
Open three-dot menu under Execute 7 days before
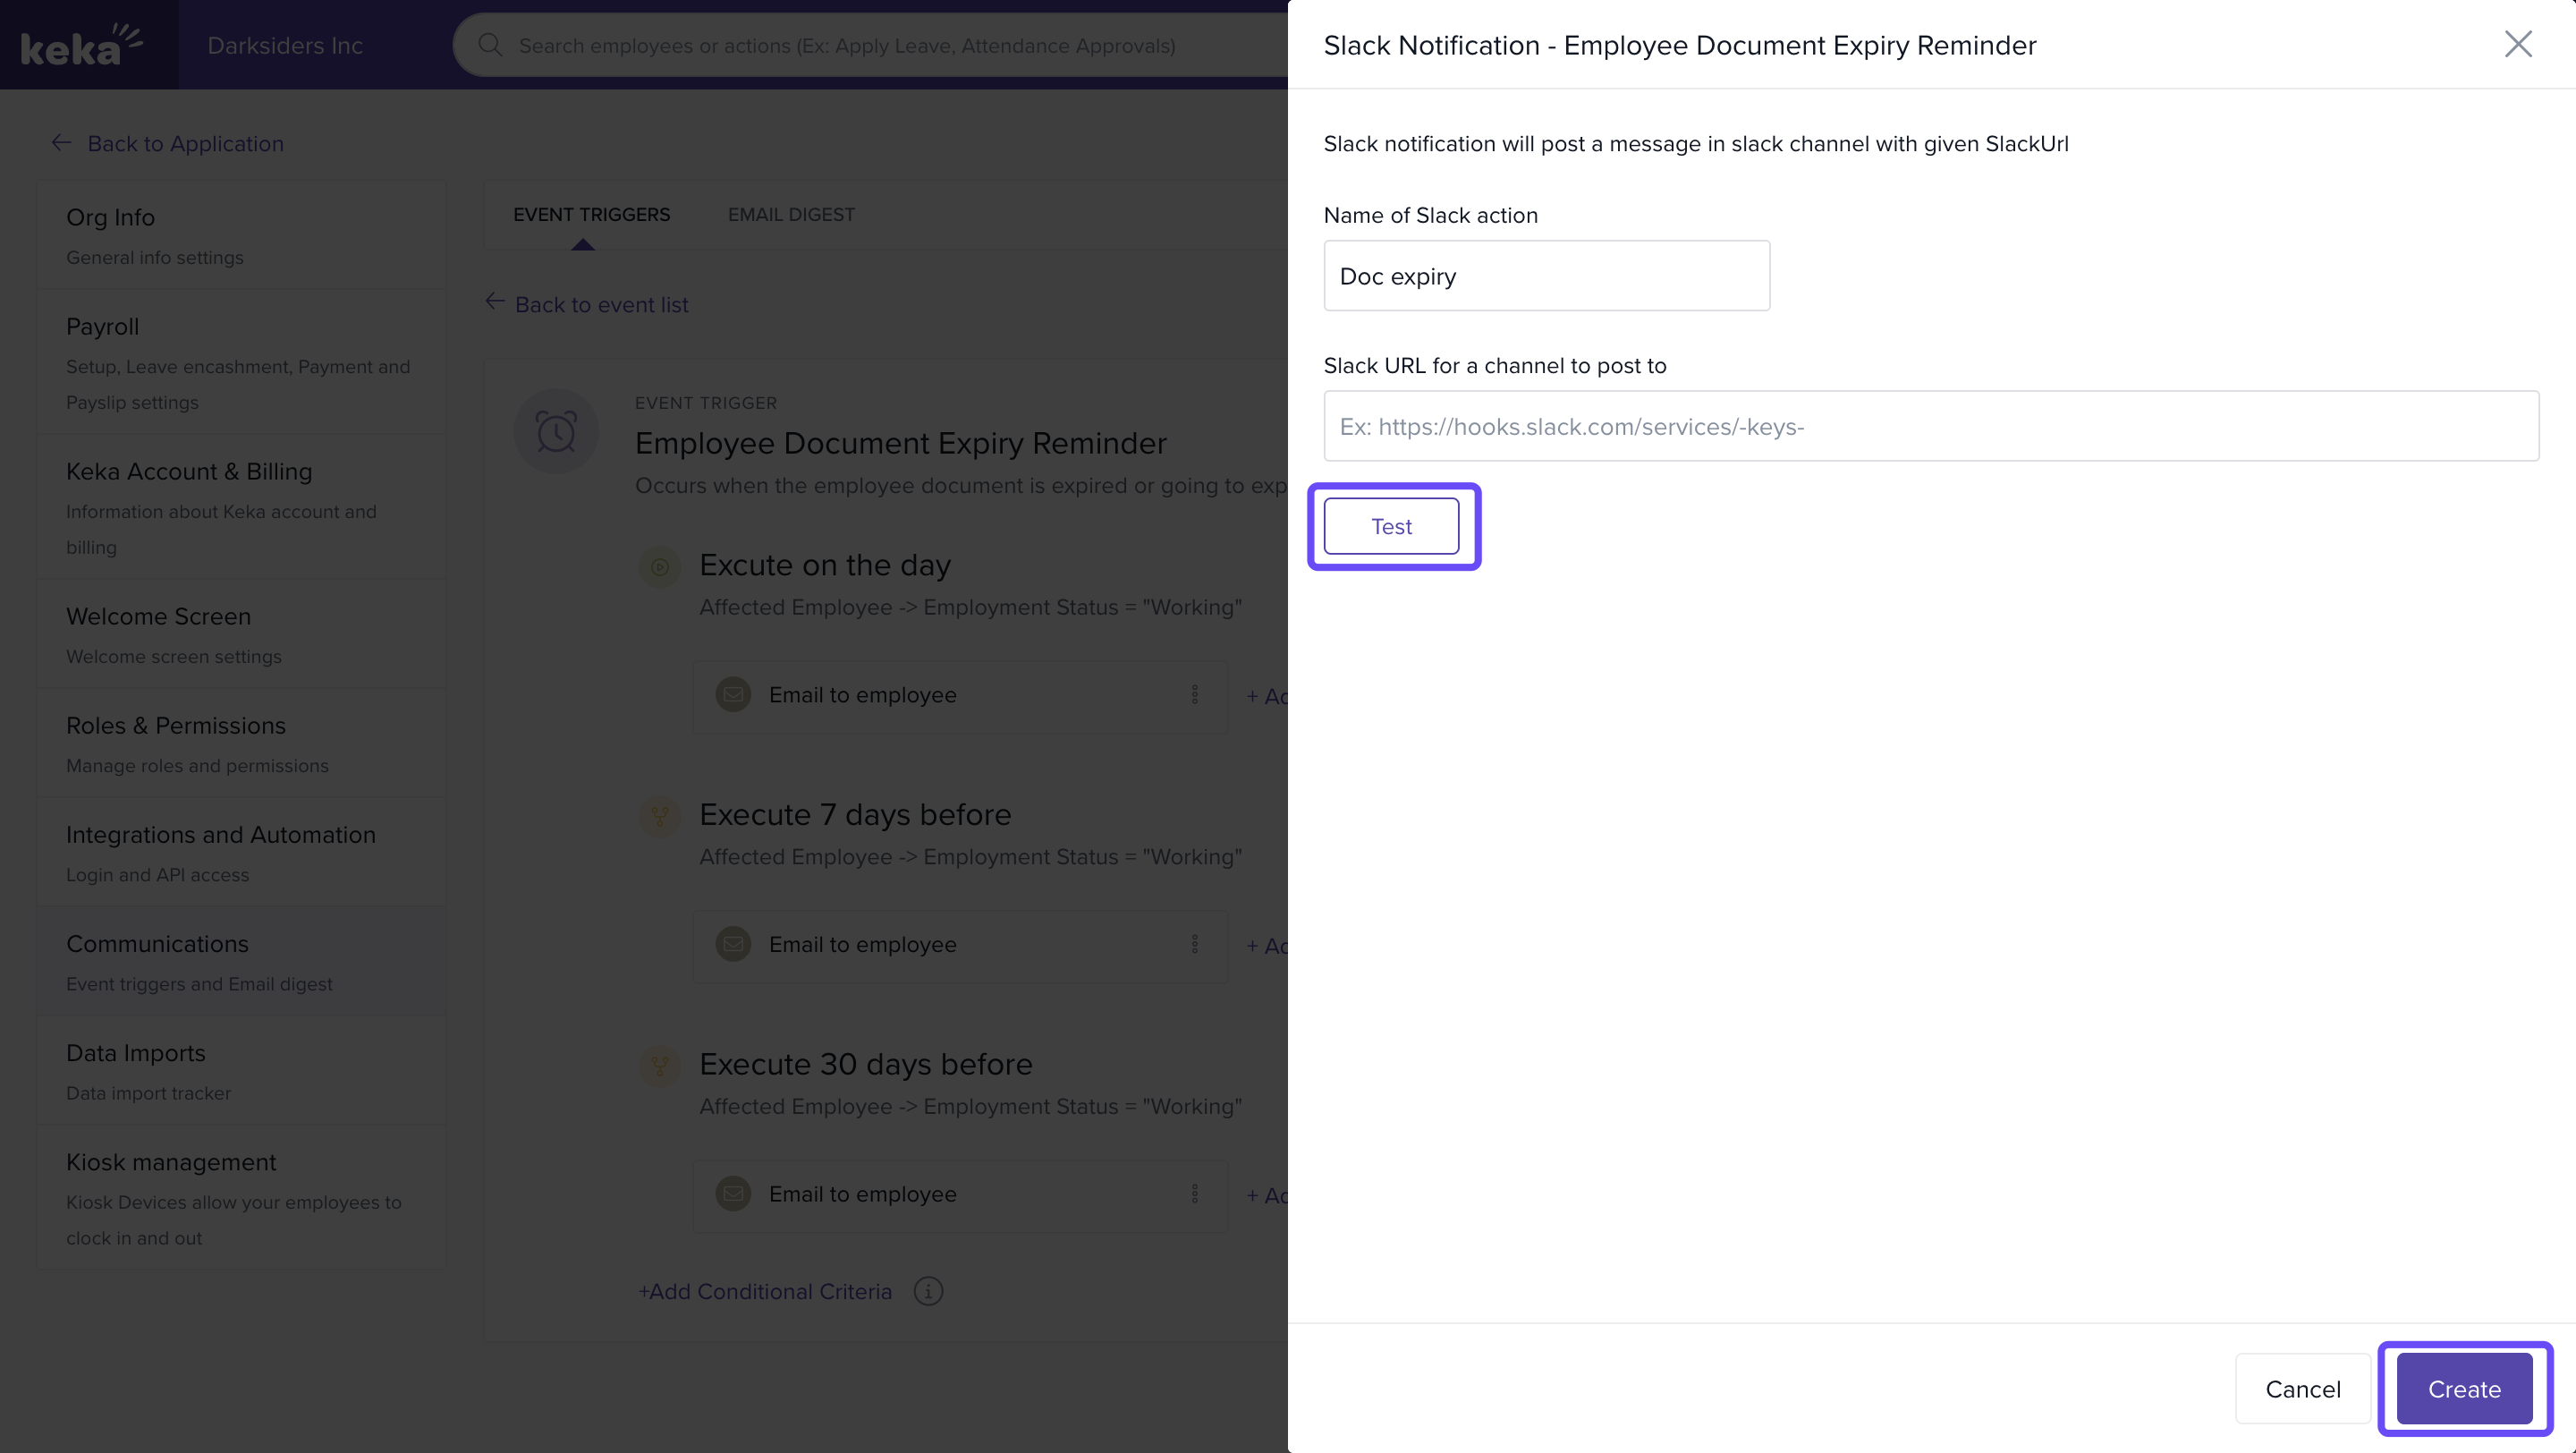pyautogui.click(x=1194, y=944)
